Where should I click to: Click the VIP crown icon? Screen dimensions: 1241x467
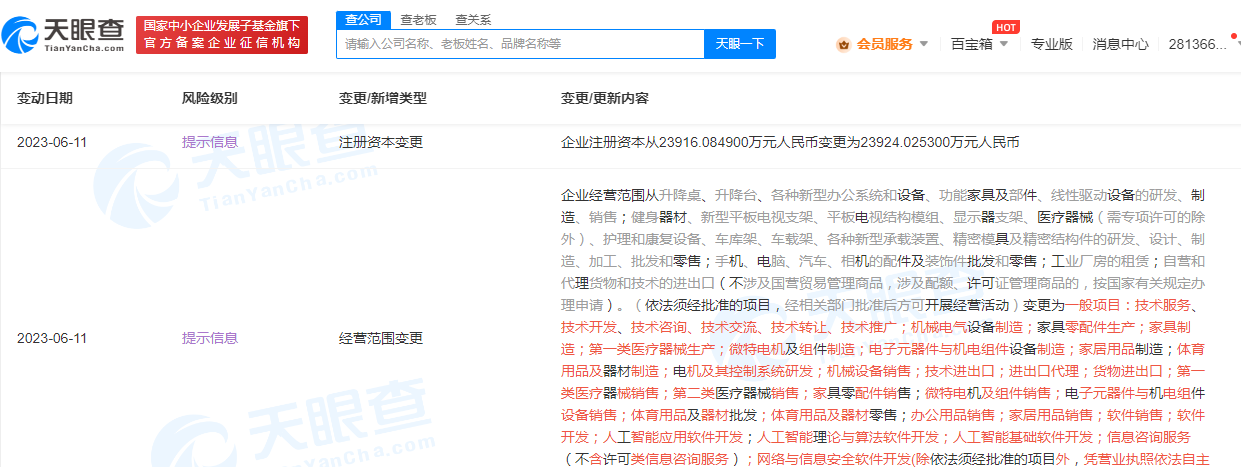(x=842, y=44)
